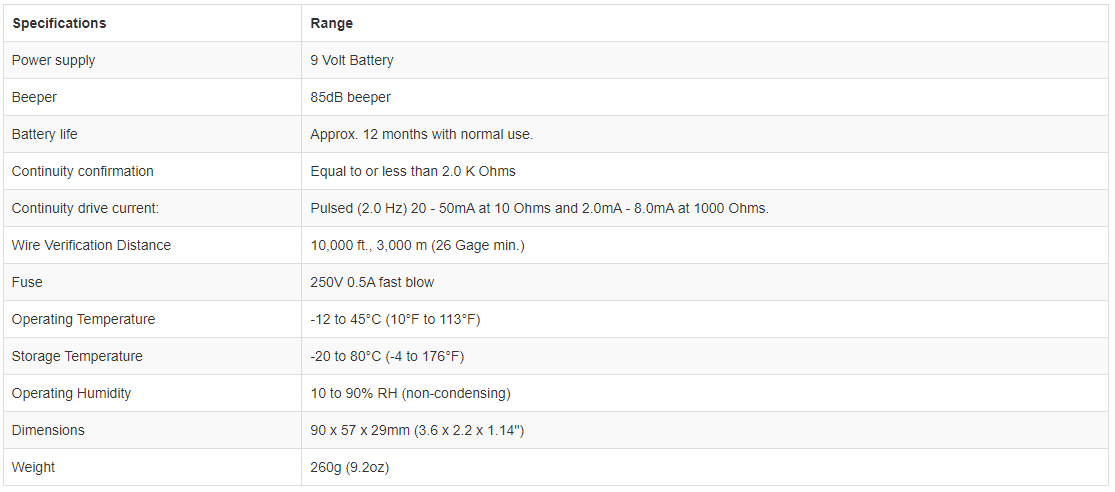Click the 9 Volt Battery value
Screen dimensions: 1115x492
pyautogui.click(x=352, y=60)
